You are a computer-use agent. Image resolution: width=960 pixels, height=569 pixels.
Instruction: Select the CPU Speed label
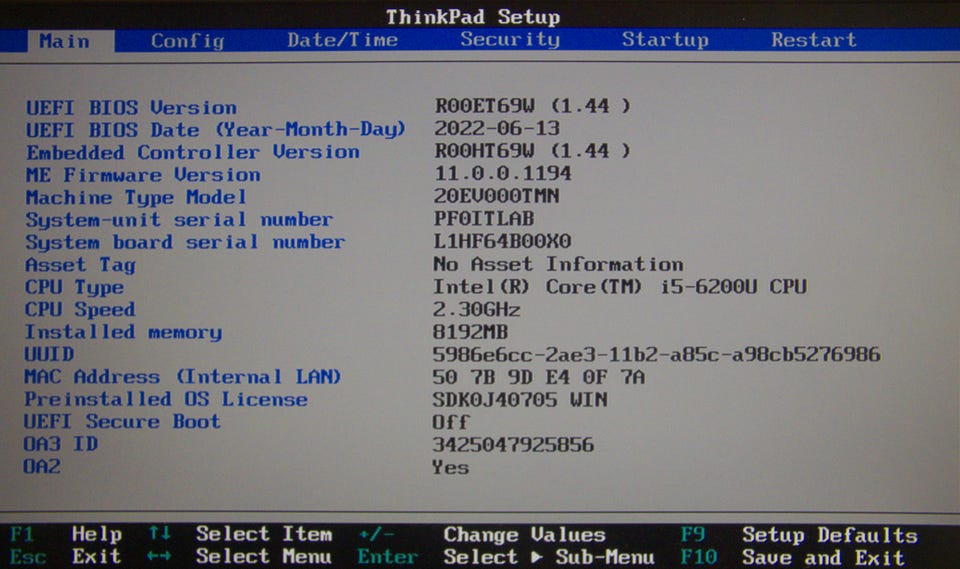pyautogui.click(x=80, y=309)
